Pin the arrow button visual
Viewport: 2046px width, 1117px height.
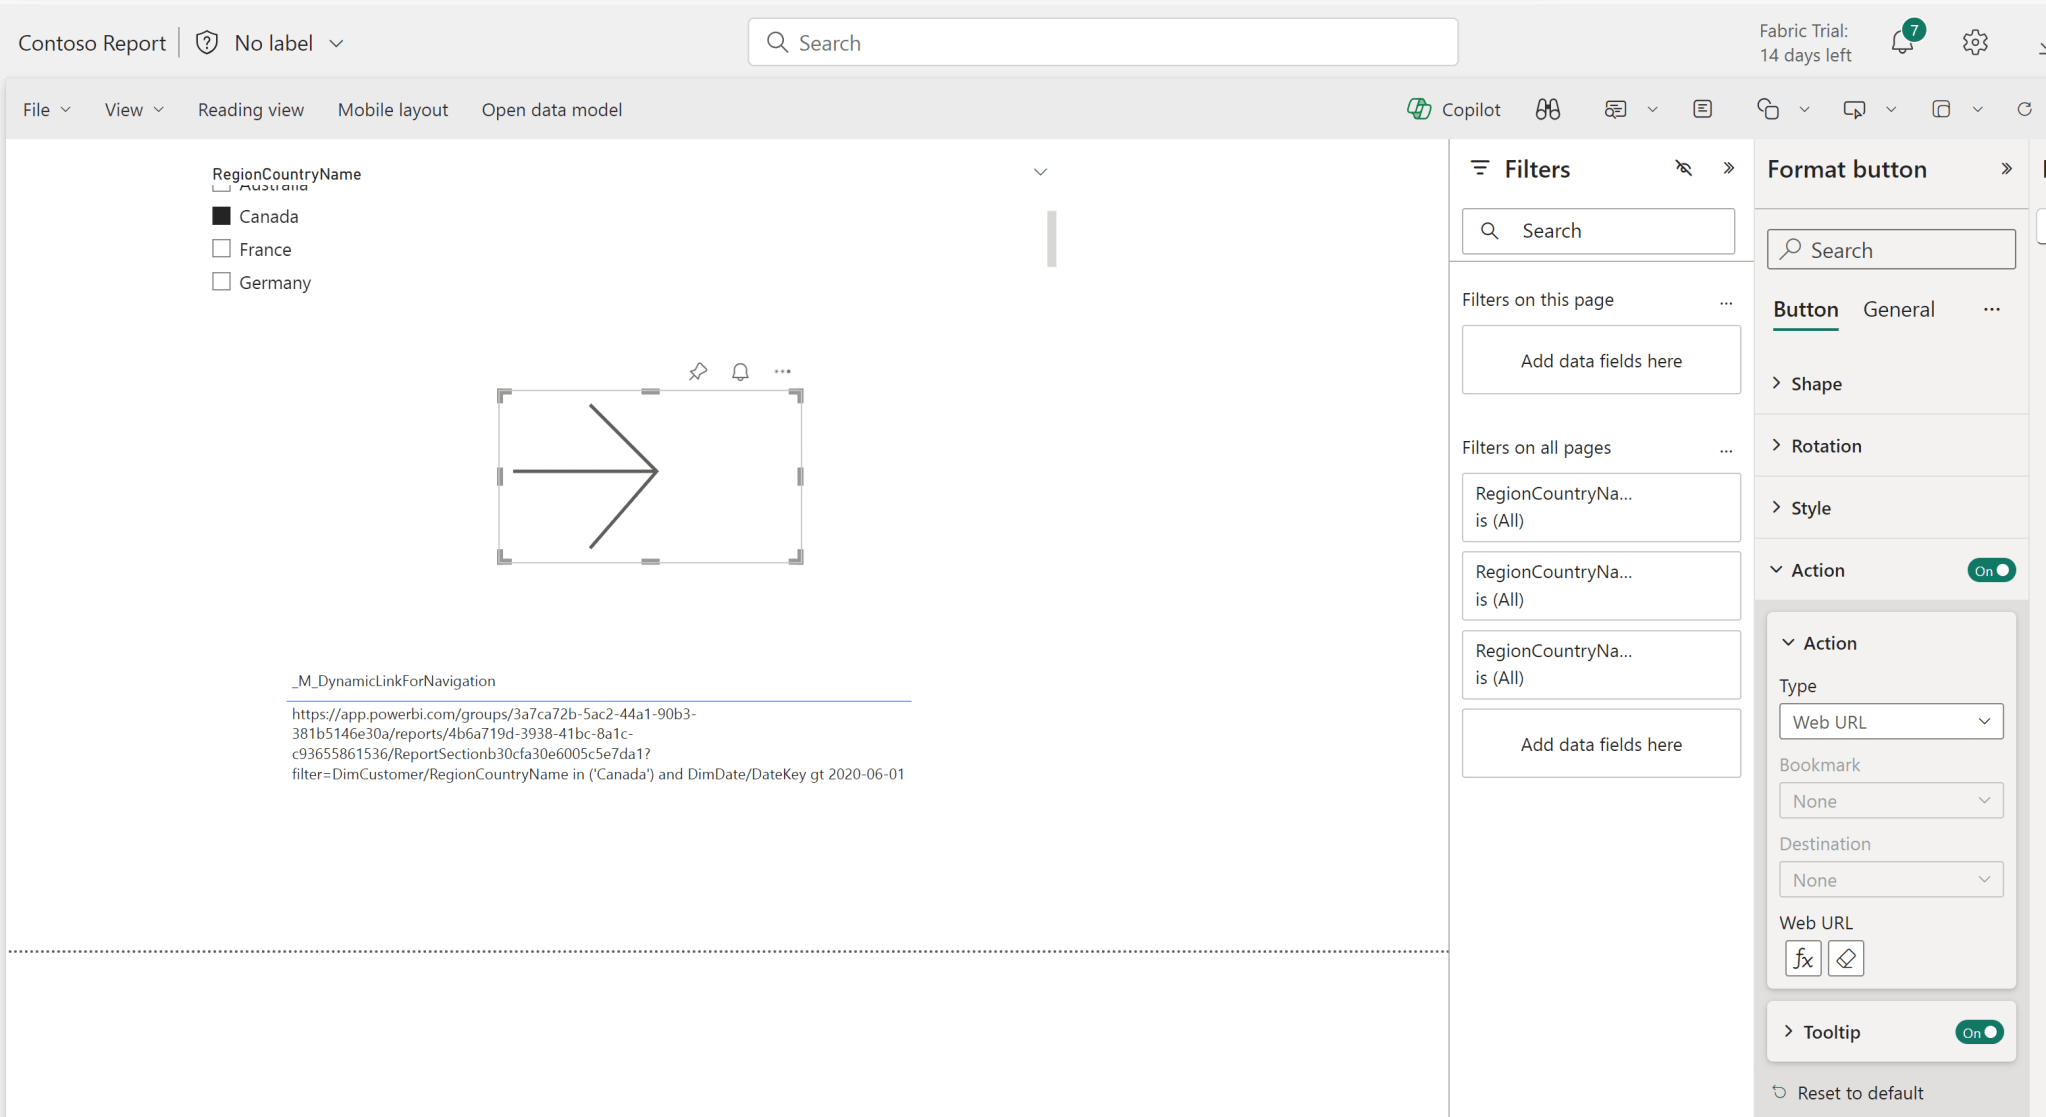[x=698, y=371]
